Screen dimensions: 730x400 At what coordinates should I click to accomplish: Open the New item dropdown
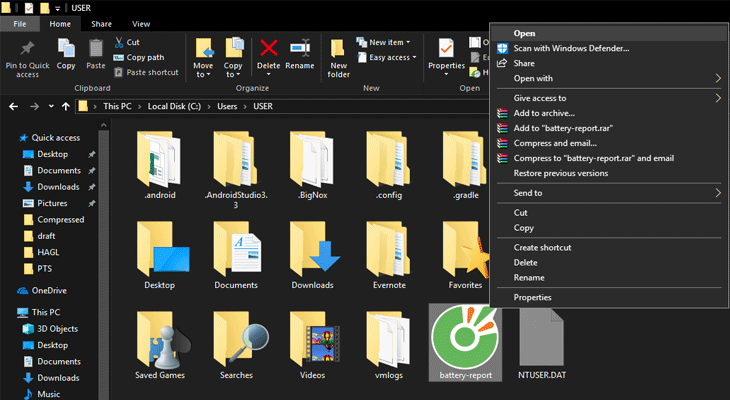click(x=386, y=42)
